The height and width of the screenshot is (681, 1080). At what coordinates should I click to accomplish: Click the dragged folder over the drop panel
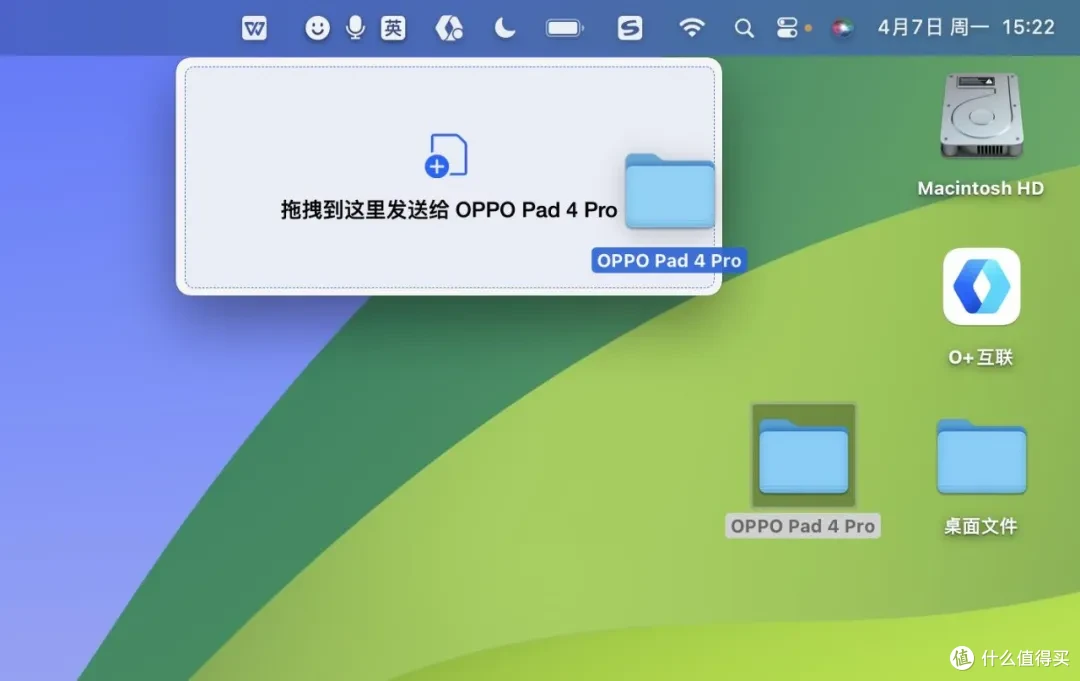click(x=669, y=191)
